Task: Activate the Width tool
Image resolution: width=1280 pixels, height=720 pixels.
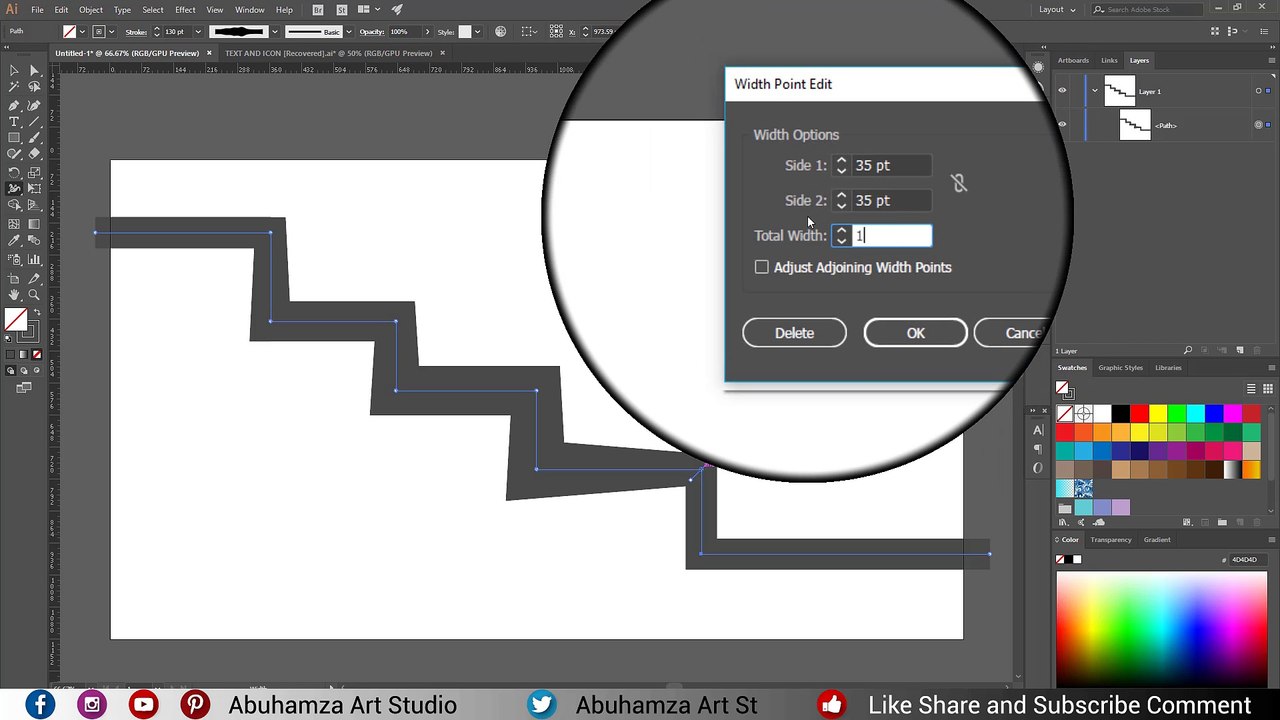Action: pyautogui.click(x=14, y=189)
